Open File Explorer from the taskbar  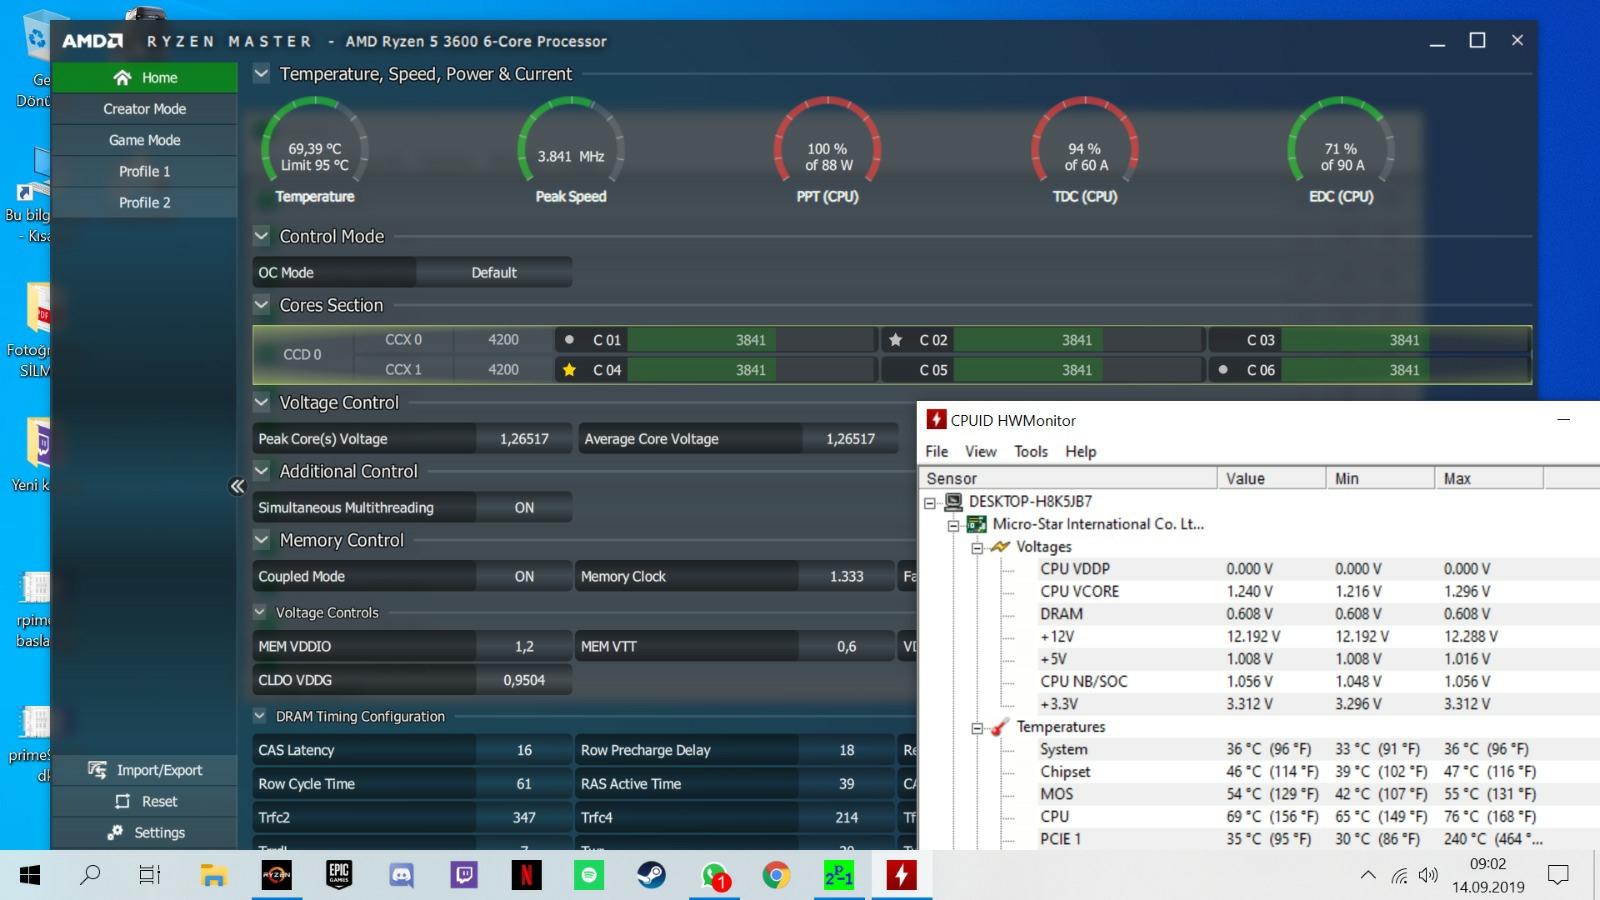213,876
